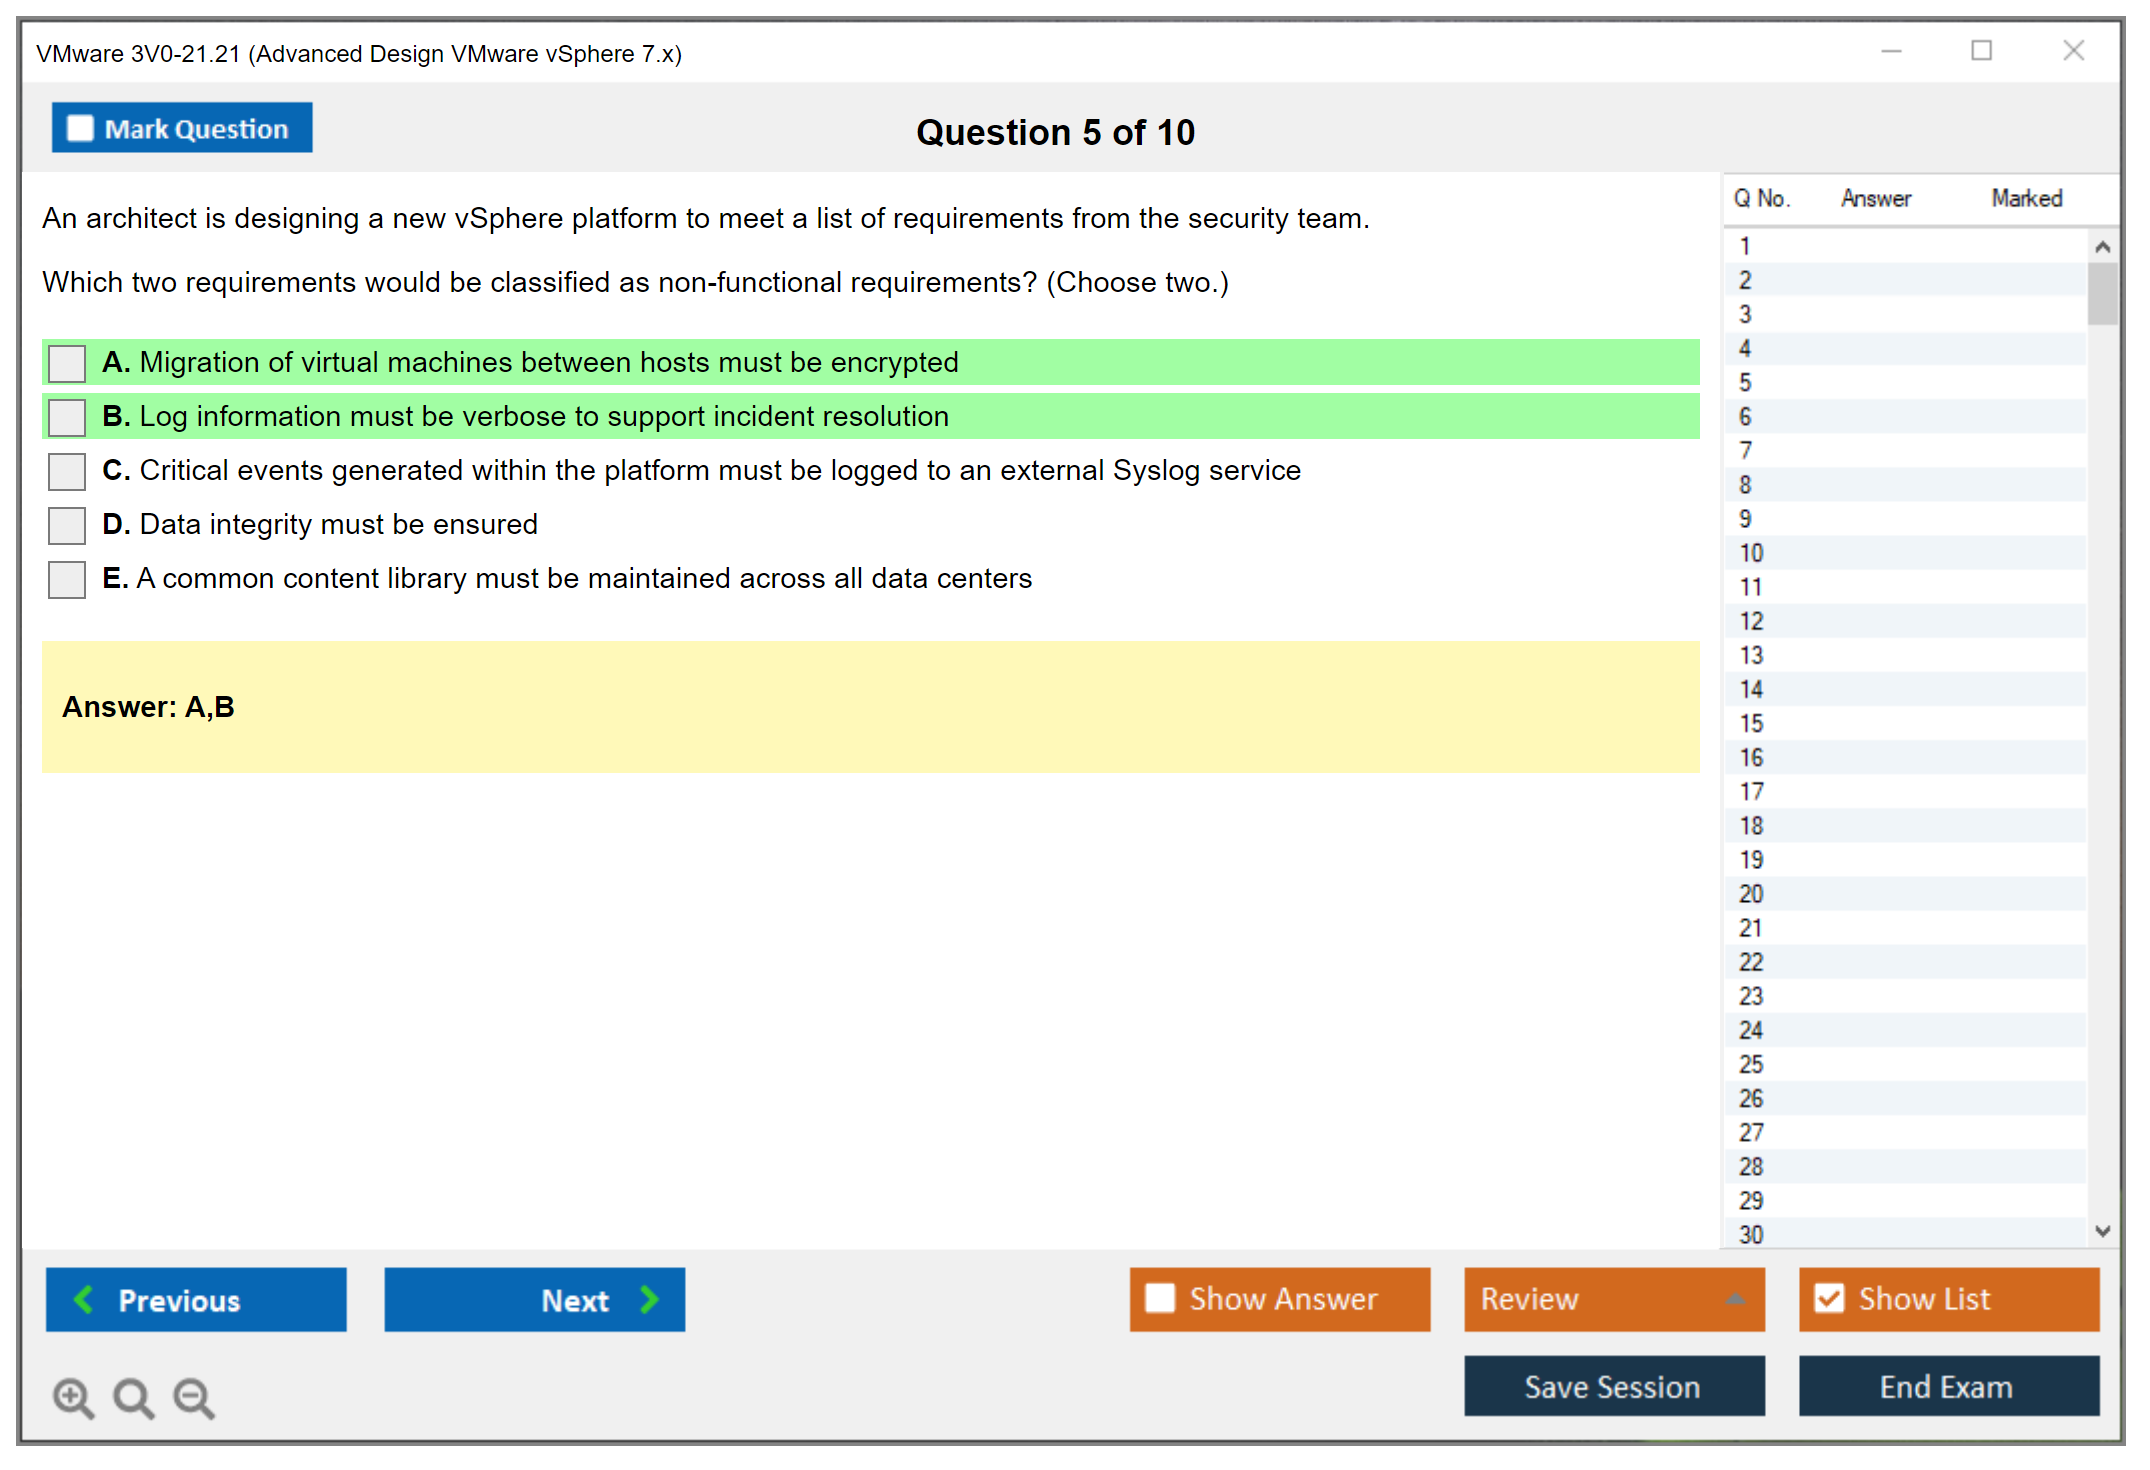
Task: Click the Answer column header
Action: point(1875,198)
